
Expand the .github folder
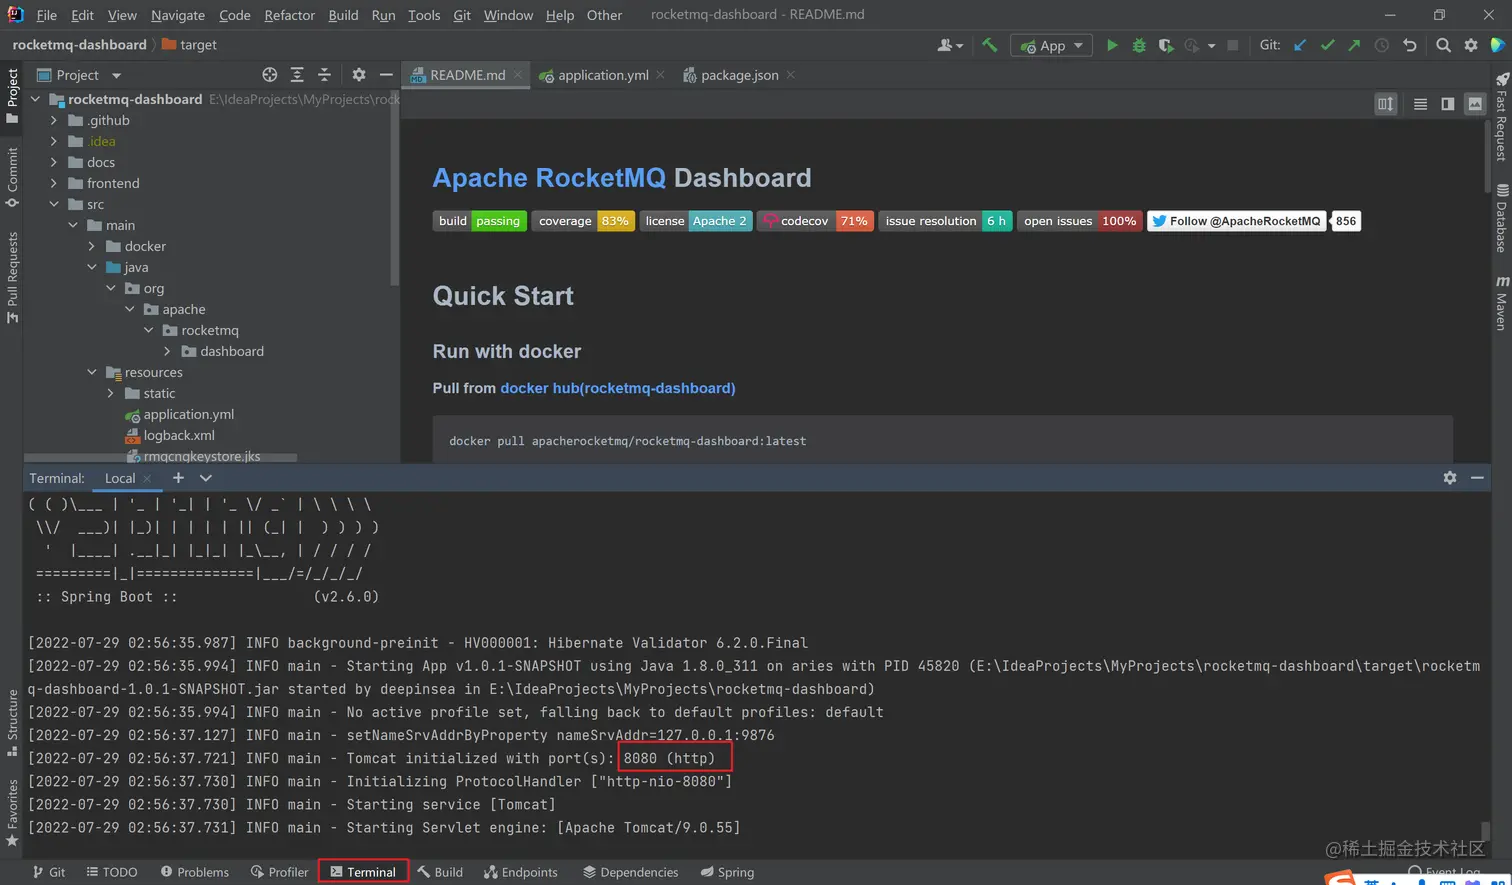(54, 120)
